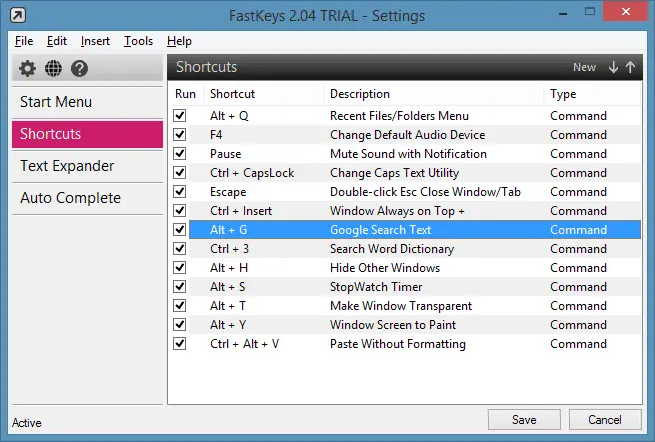Disable the Alt + T shortcut checkbox
The height and width of the screenshot is (442, 655).
(180, 305)
